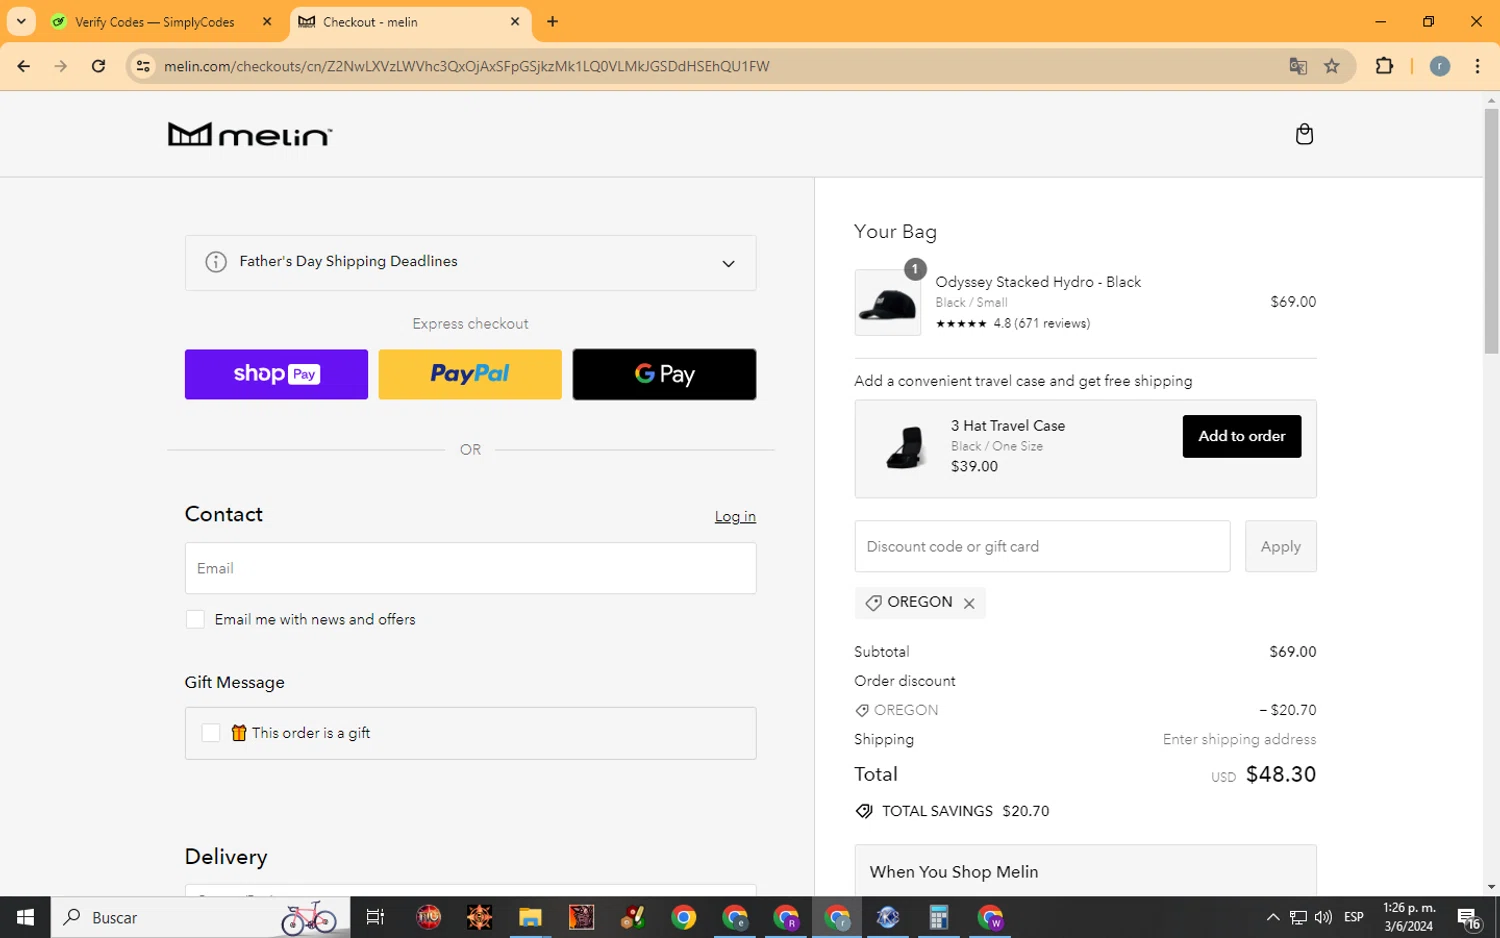The width and height of the screenshot is (1500, 938).
Task: Remove the OREGON discount code tag
Action: tap(969, 603)
